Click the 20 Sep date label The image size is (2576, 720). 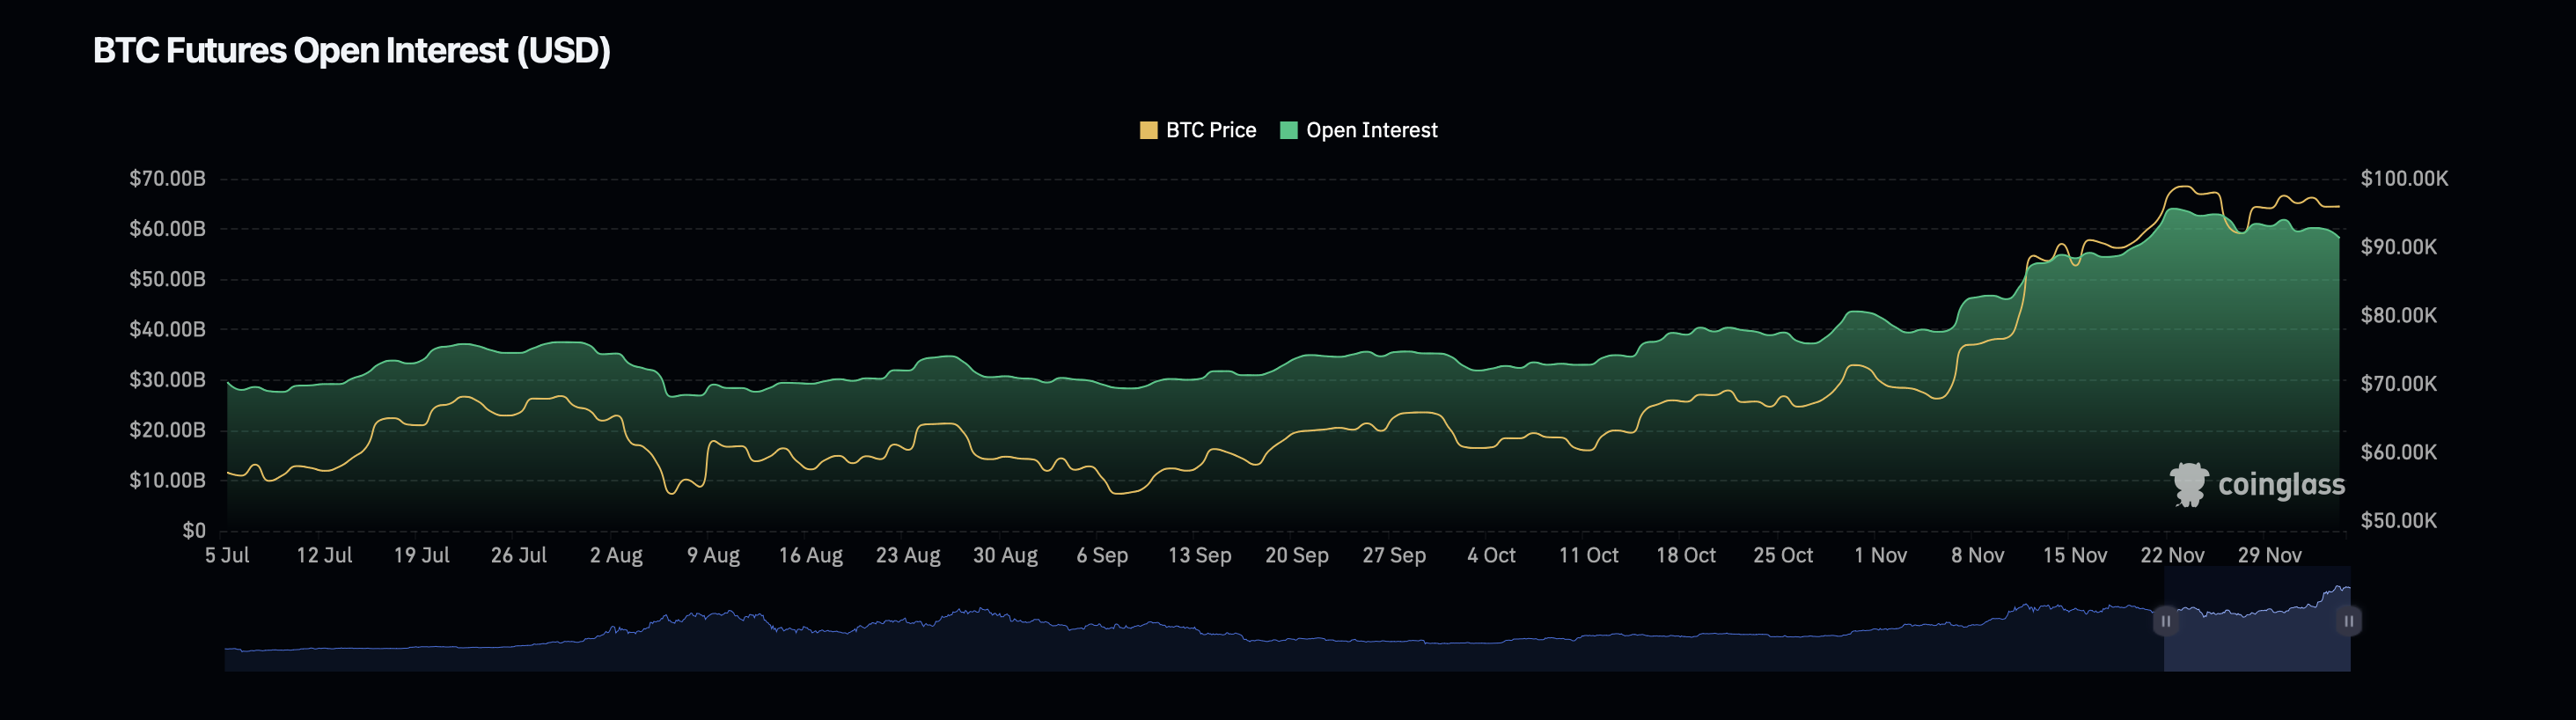tap(1297, 556)
